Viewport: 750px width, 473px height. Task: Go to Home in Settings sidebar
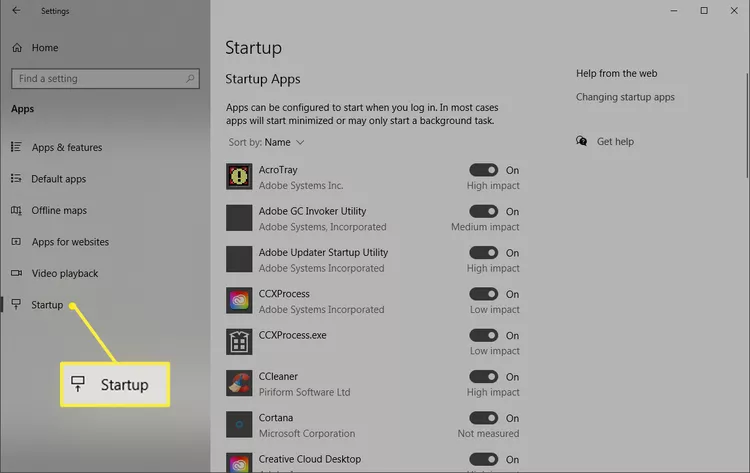pos(44,47)
